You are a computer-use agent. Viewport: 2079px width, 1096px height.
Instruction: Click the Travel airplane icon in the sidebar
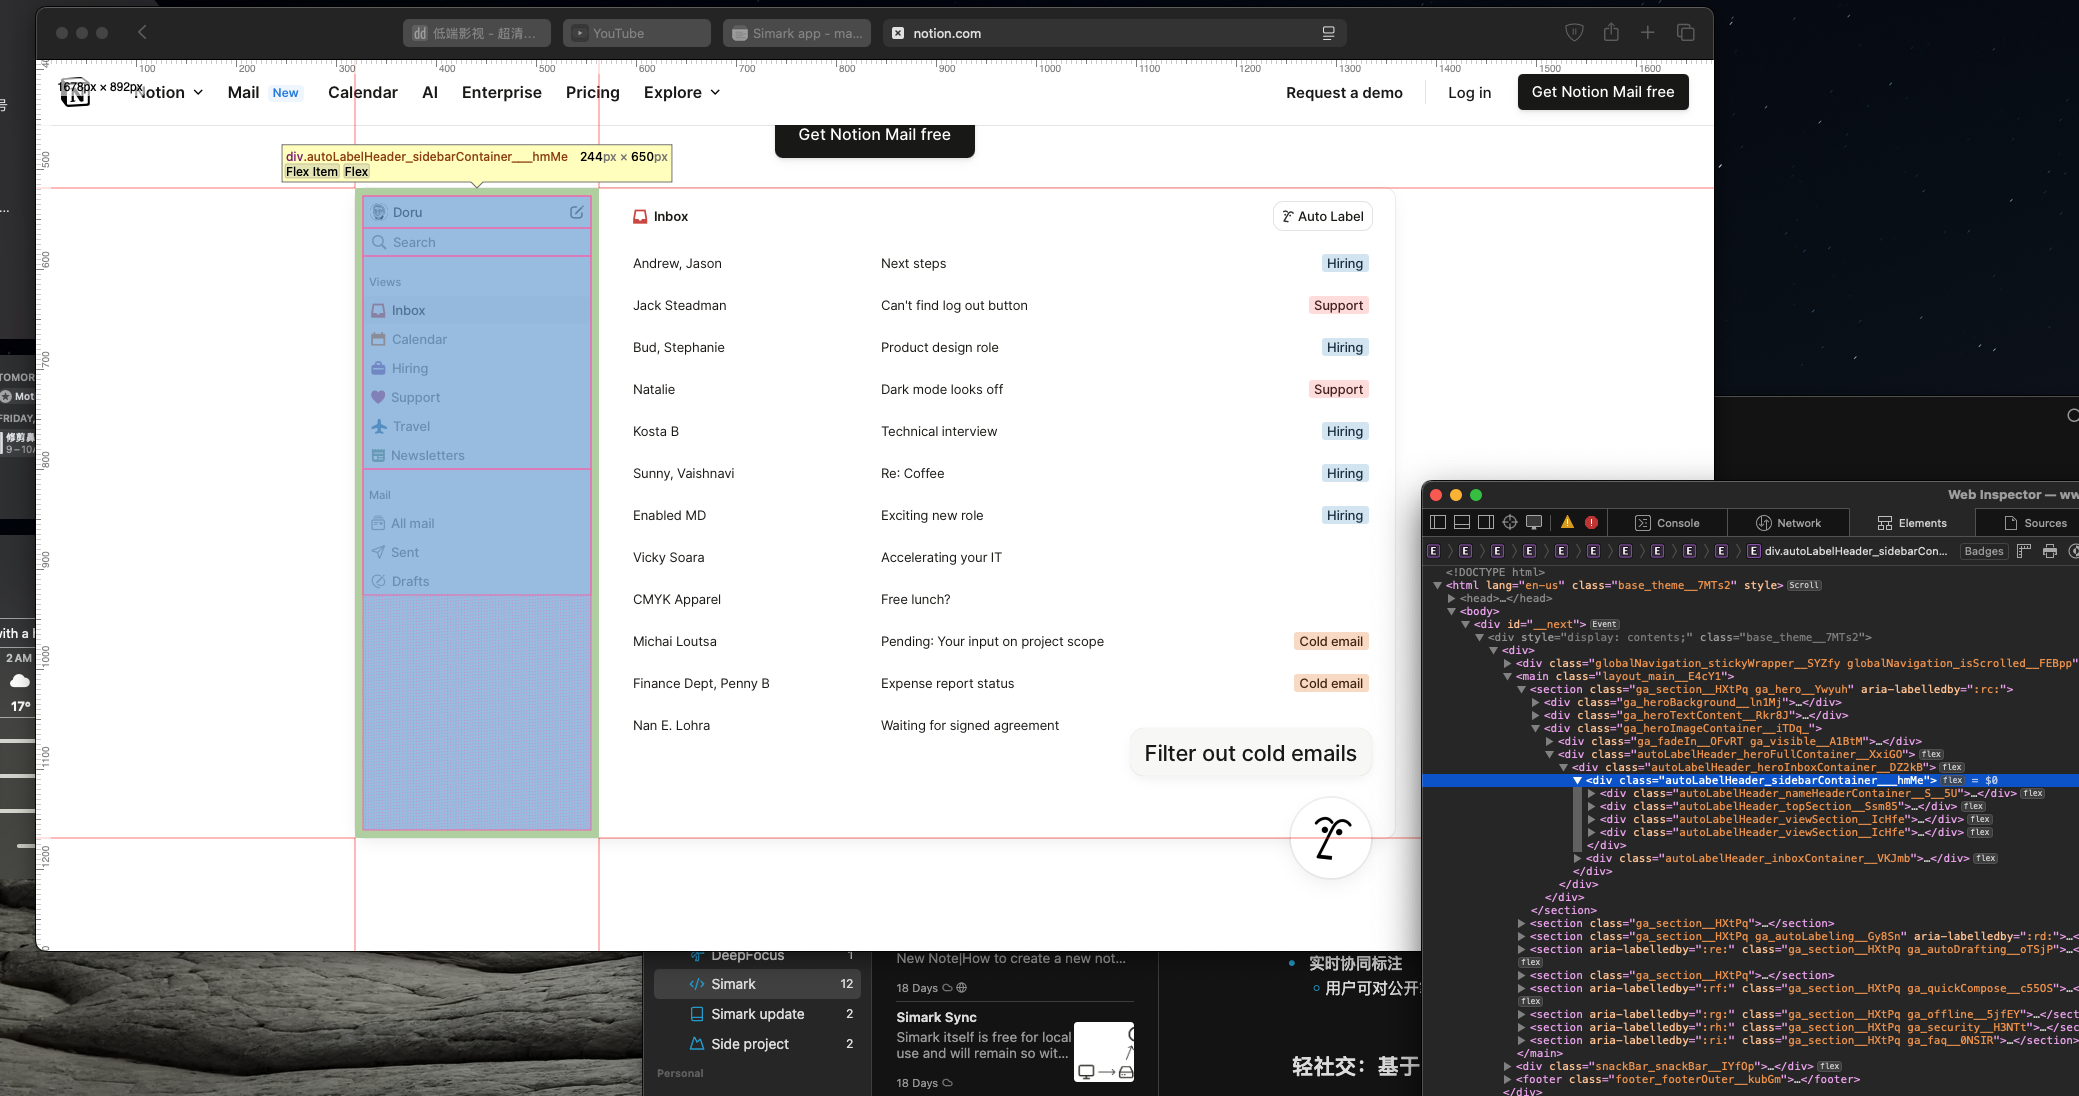coord(379,426)
